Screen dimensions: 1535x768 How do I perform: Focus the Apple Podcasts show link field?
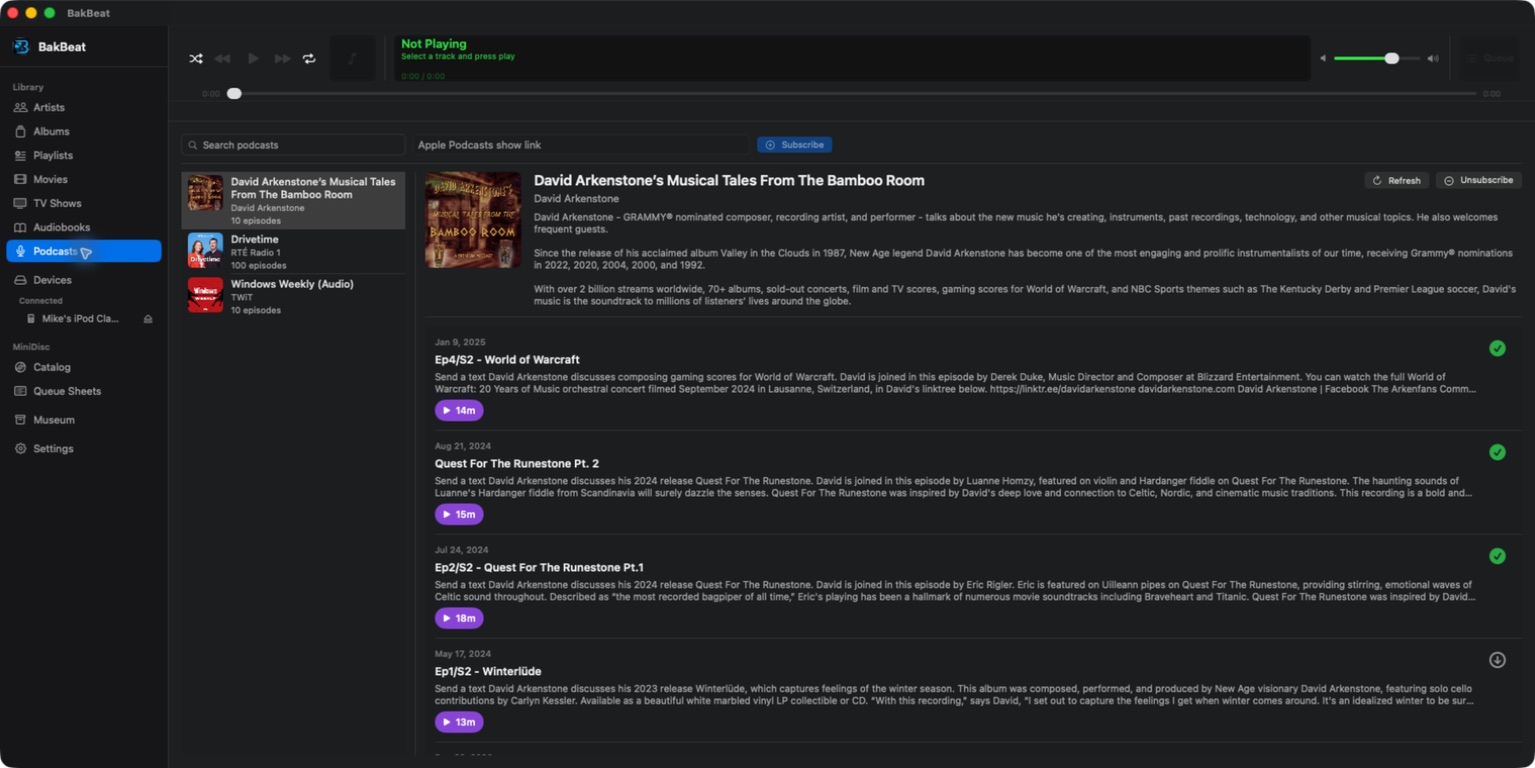[580, 145]
